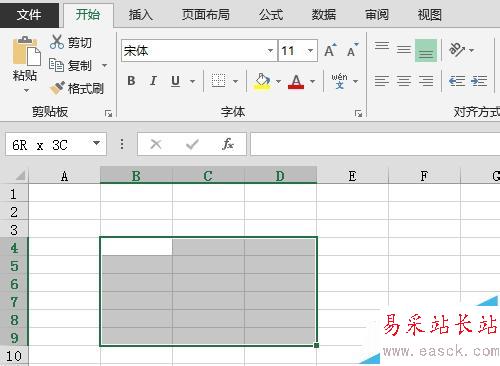
Task: Click the formula bar options dots
Action: pyautogui.click(x=122, y=144)
